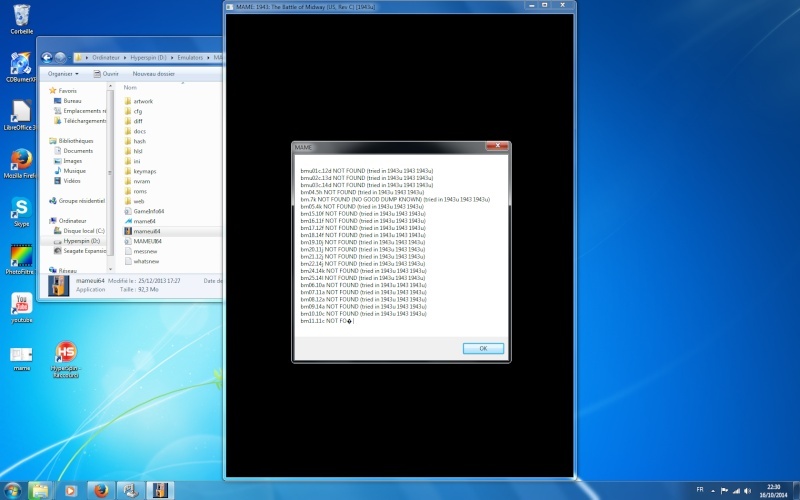Screen dimensions: 800x500
Task: Select the ini folder
Action: [x=132, y=161]
